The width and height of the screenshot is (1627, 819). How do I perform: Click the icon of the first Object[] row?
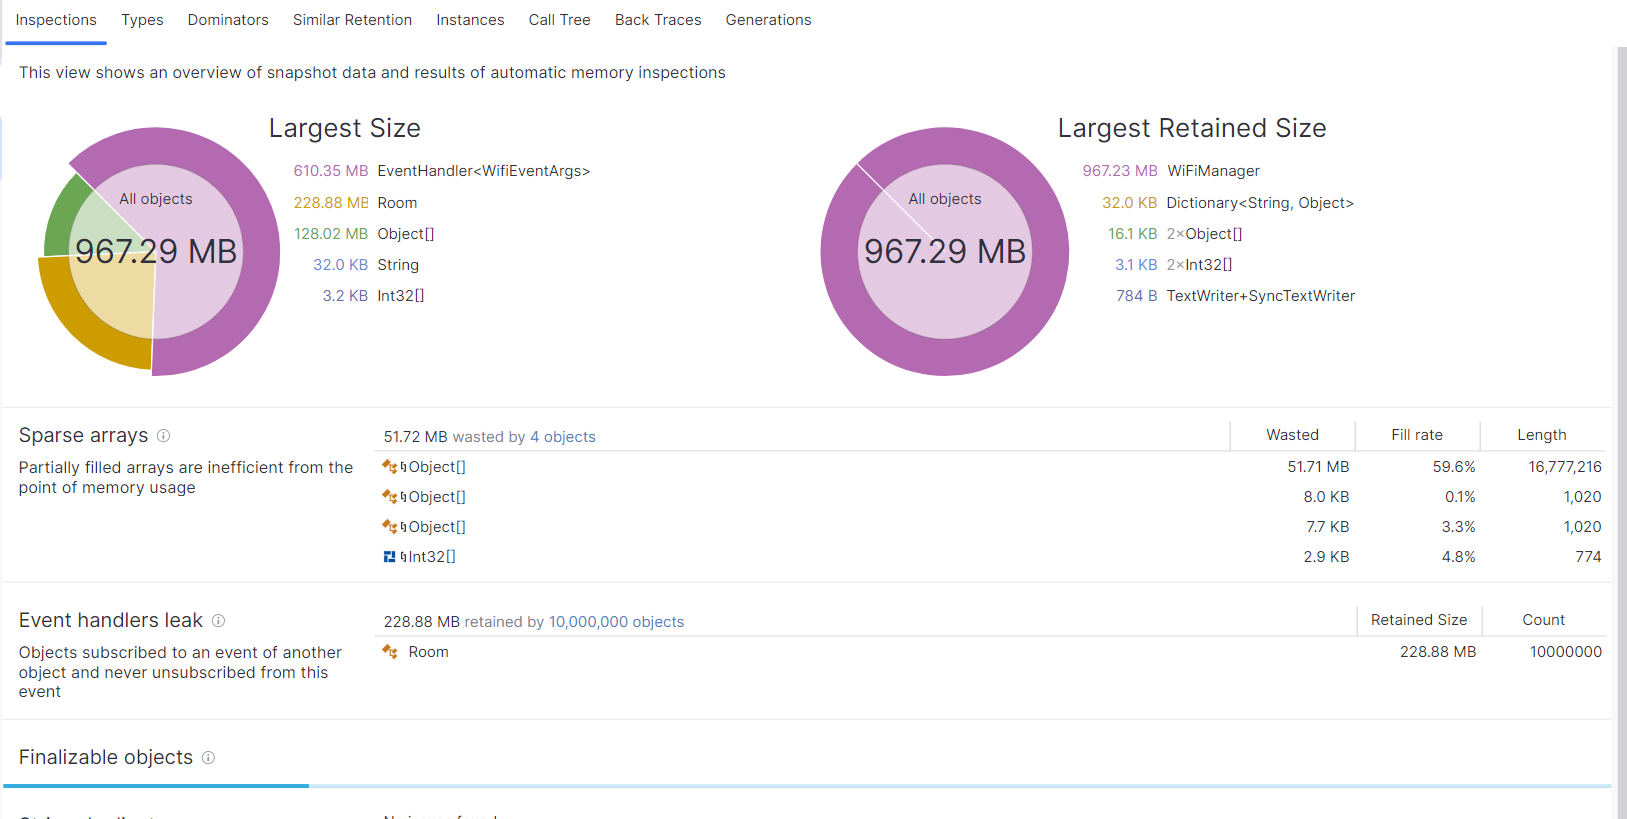coord(390,467)
